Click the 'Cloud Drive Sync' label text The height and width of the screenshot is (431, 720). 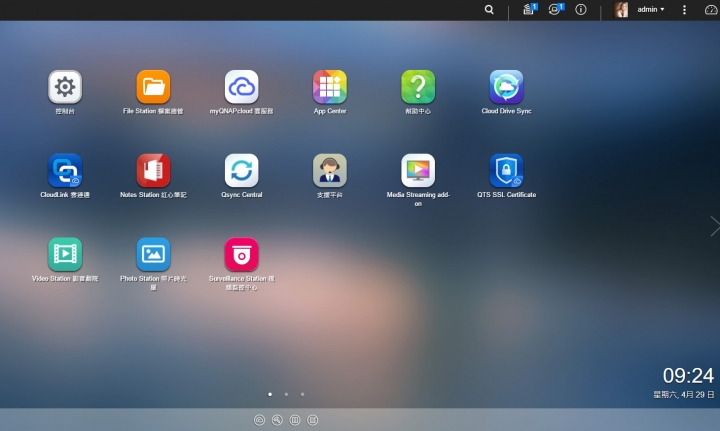point(506,111)
